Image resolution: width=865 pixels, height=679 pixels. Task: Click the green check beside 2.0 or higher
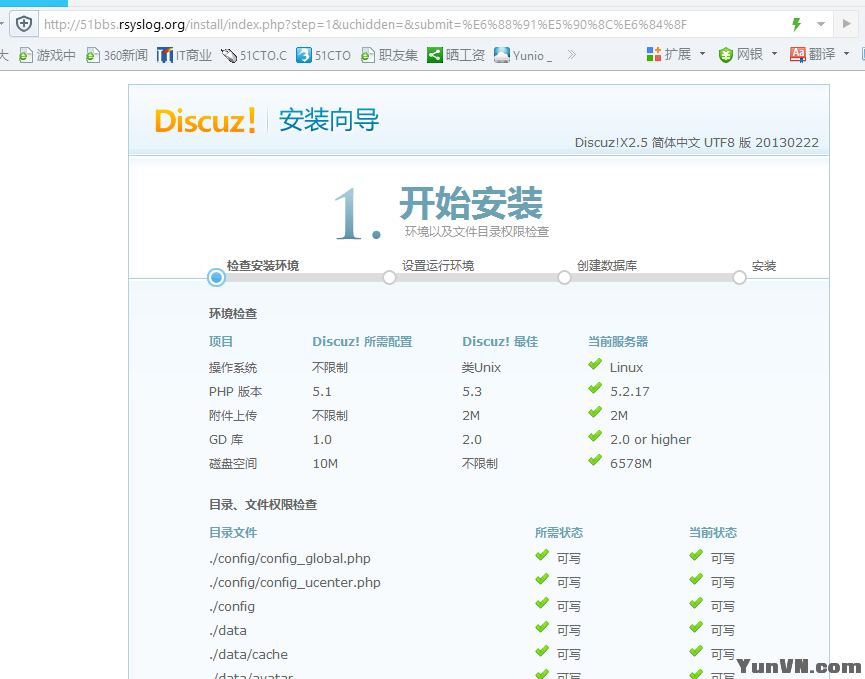pyautogui.click(x=595, y=436)
